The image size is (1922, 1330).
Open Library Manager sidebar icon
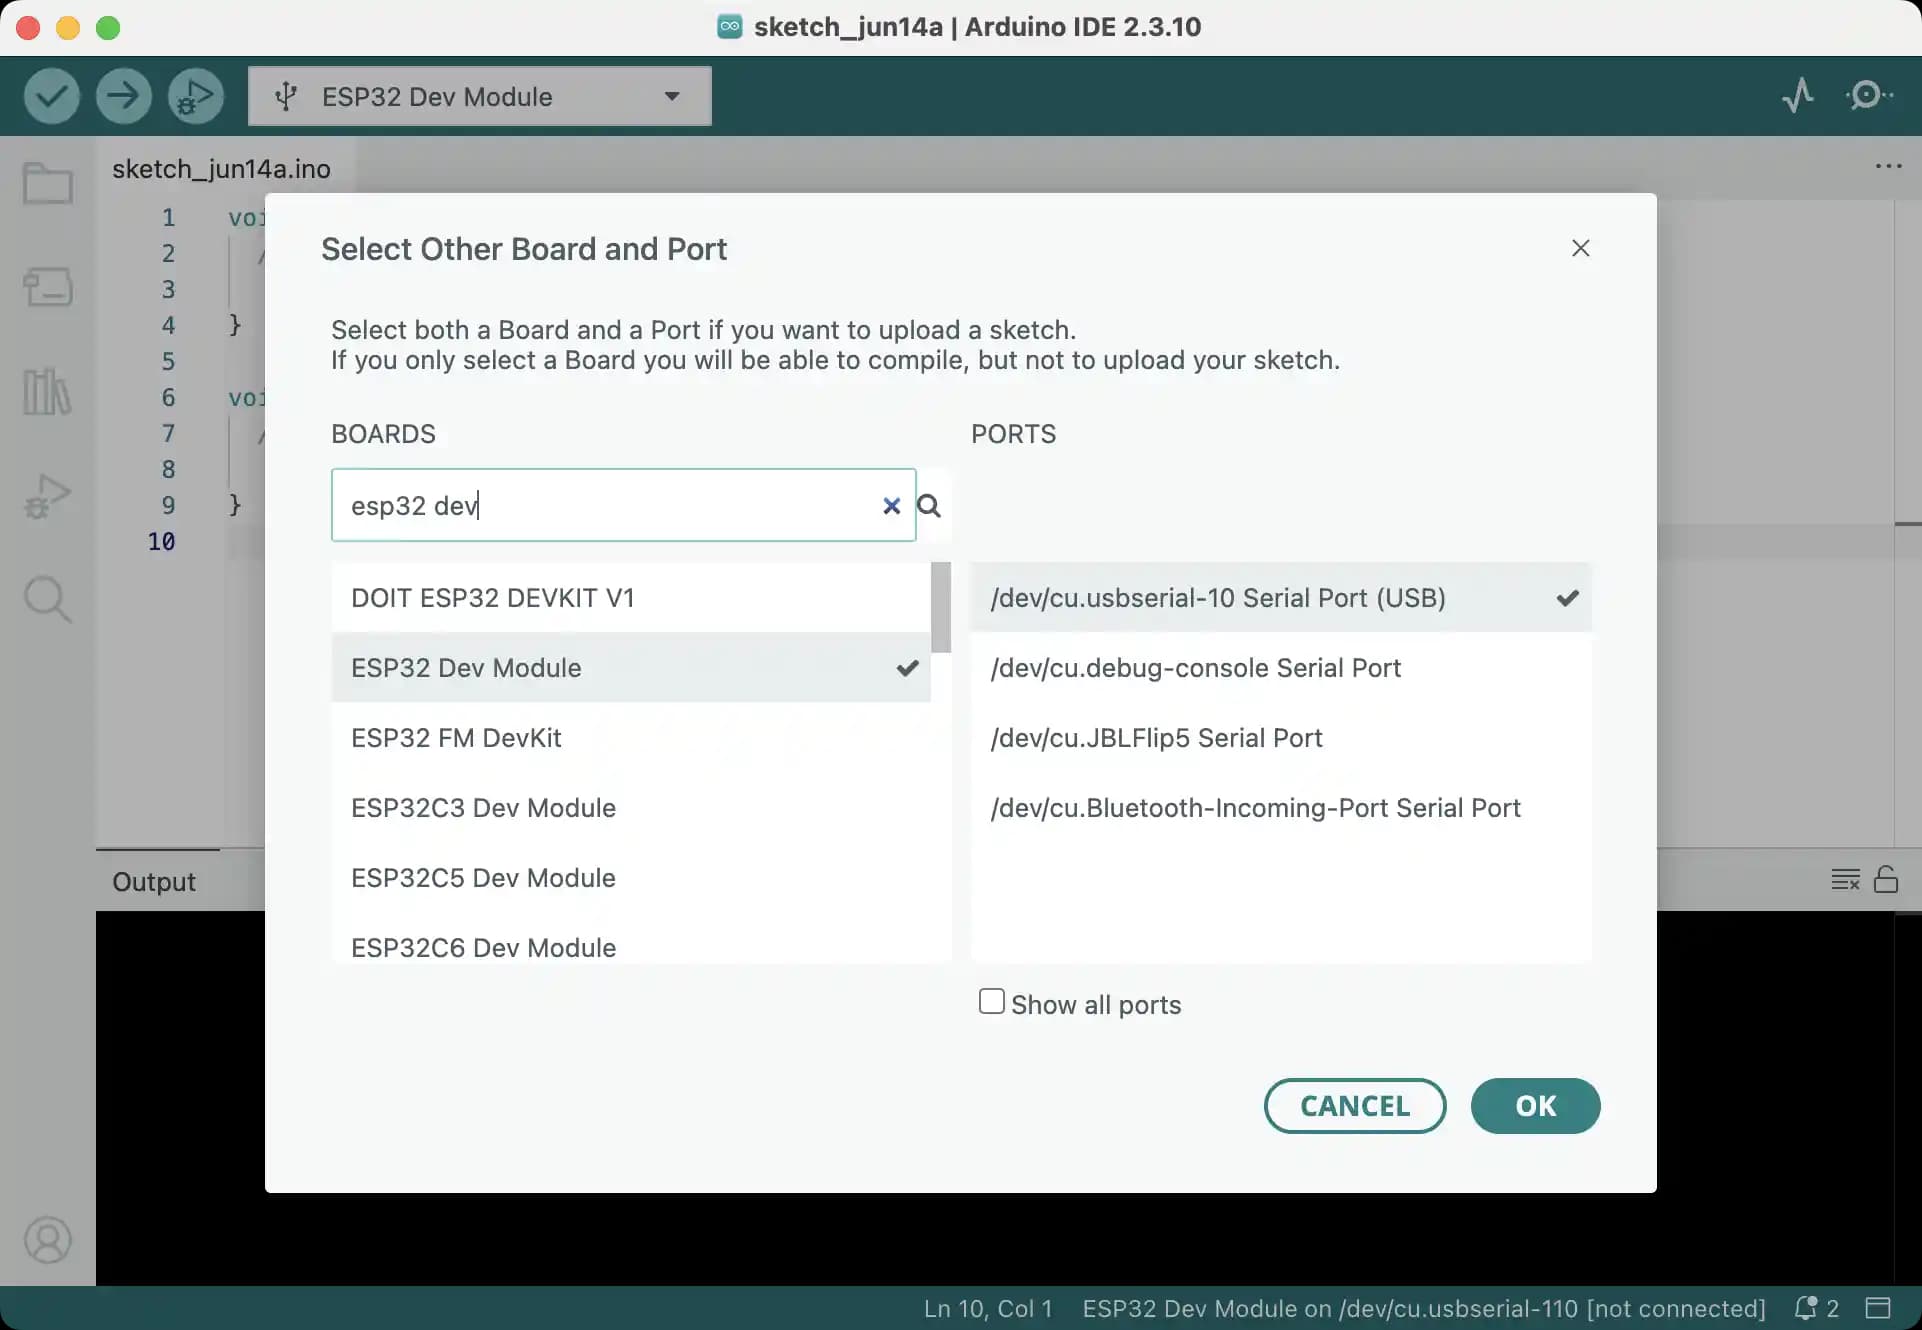[x=48, y=391]
